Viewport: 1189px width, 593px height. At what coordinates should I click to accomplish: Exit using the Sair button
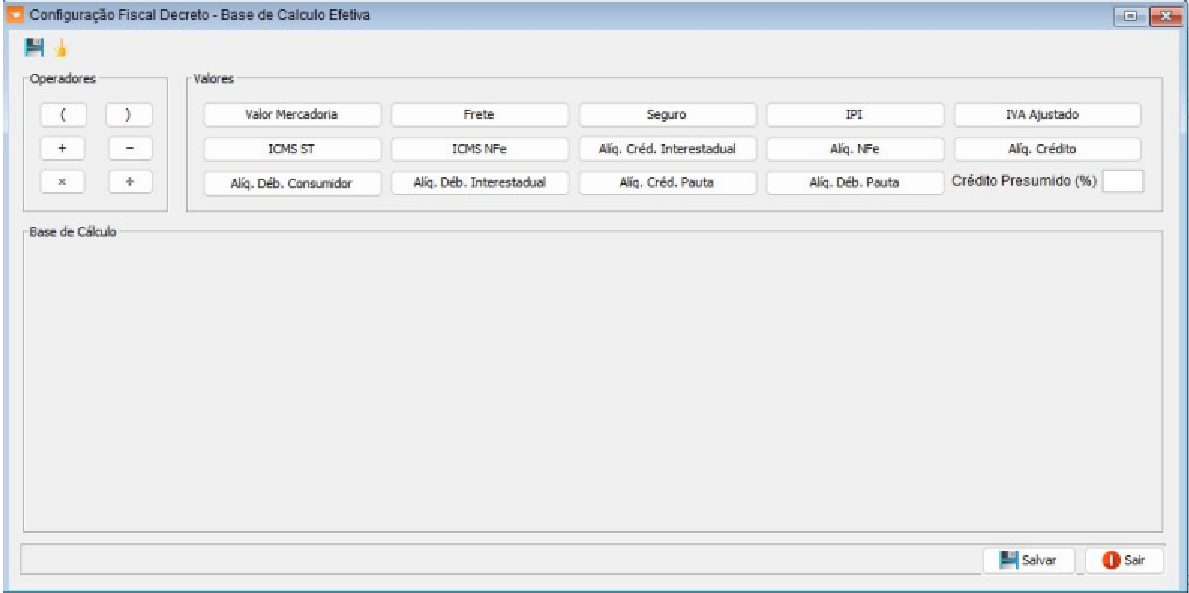tap(1125, 561)
